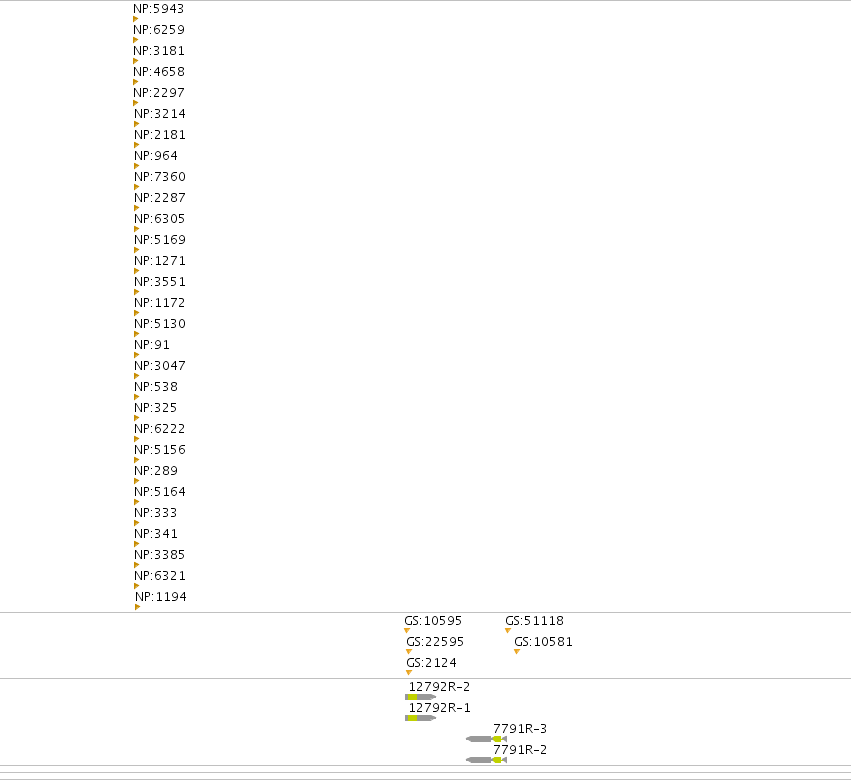Click orange triangle marker under NP:1194

pyautogui.click(x=137, y=607)
